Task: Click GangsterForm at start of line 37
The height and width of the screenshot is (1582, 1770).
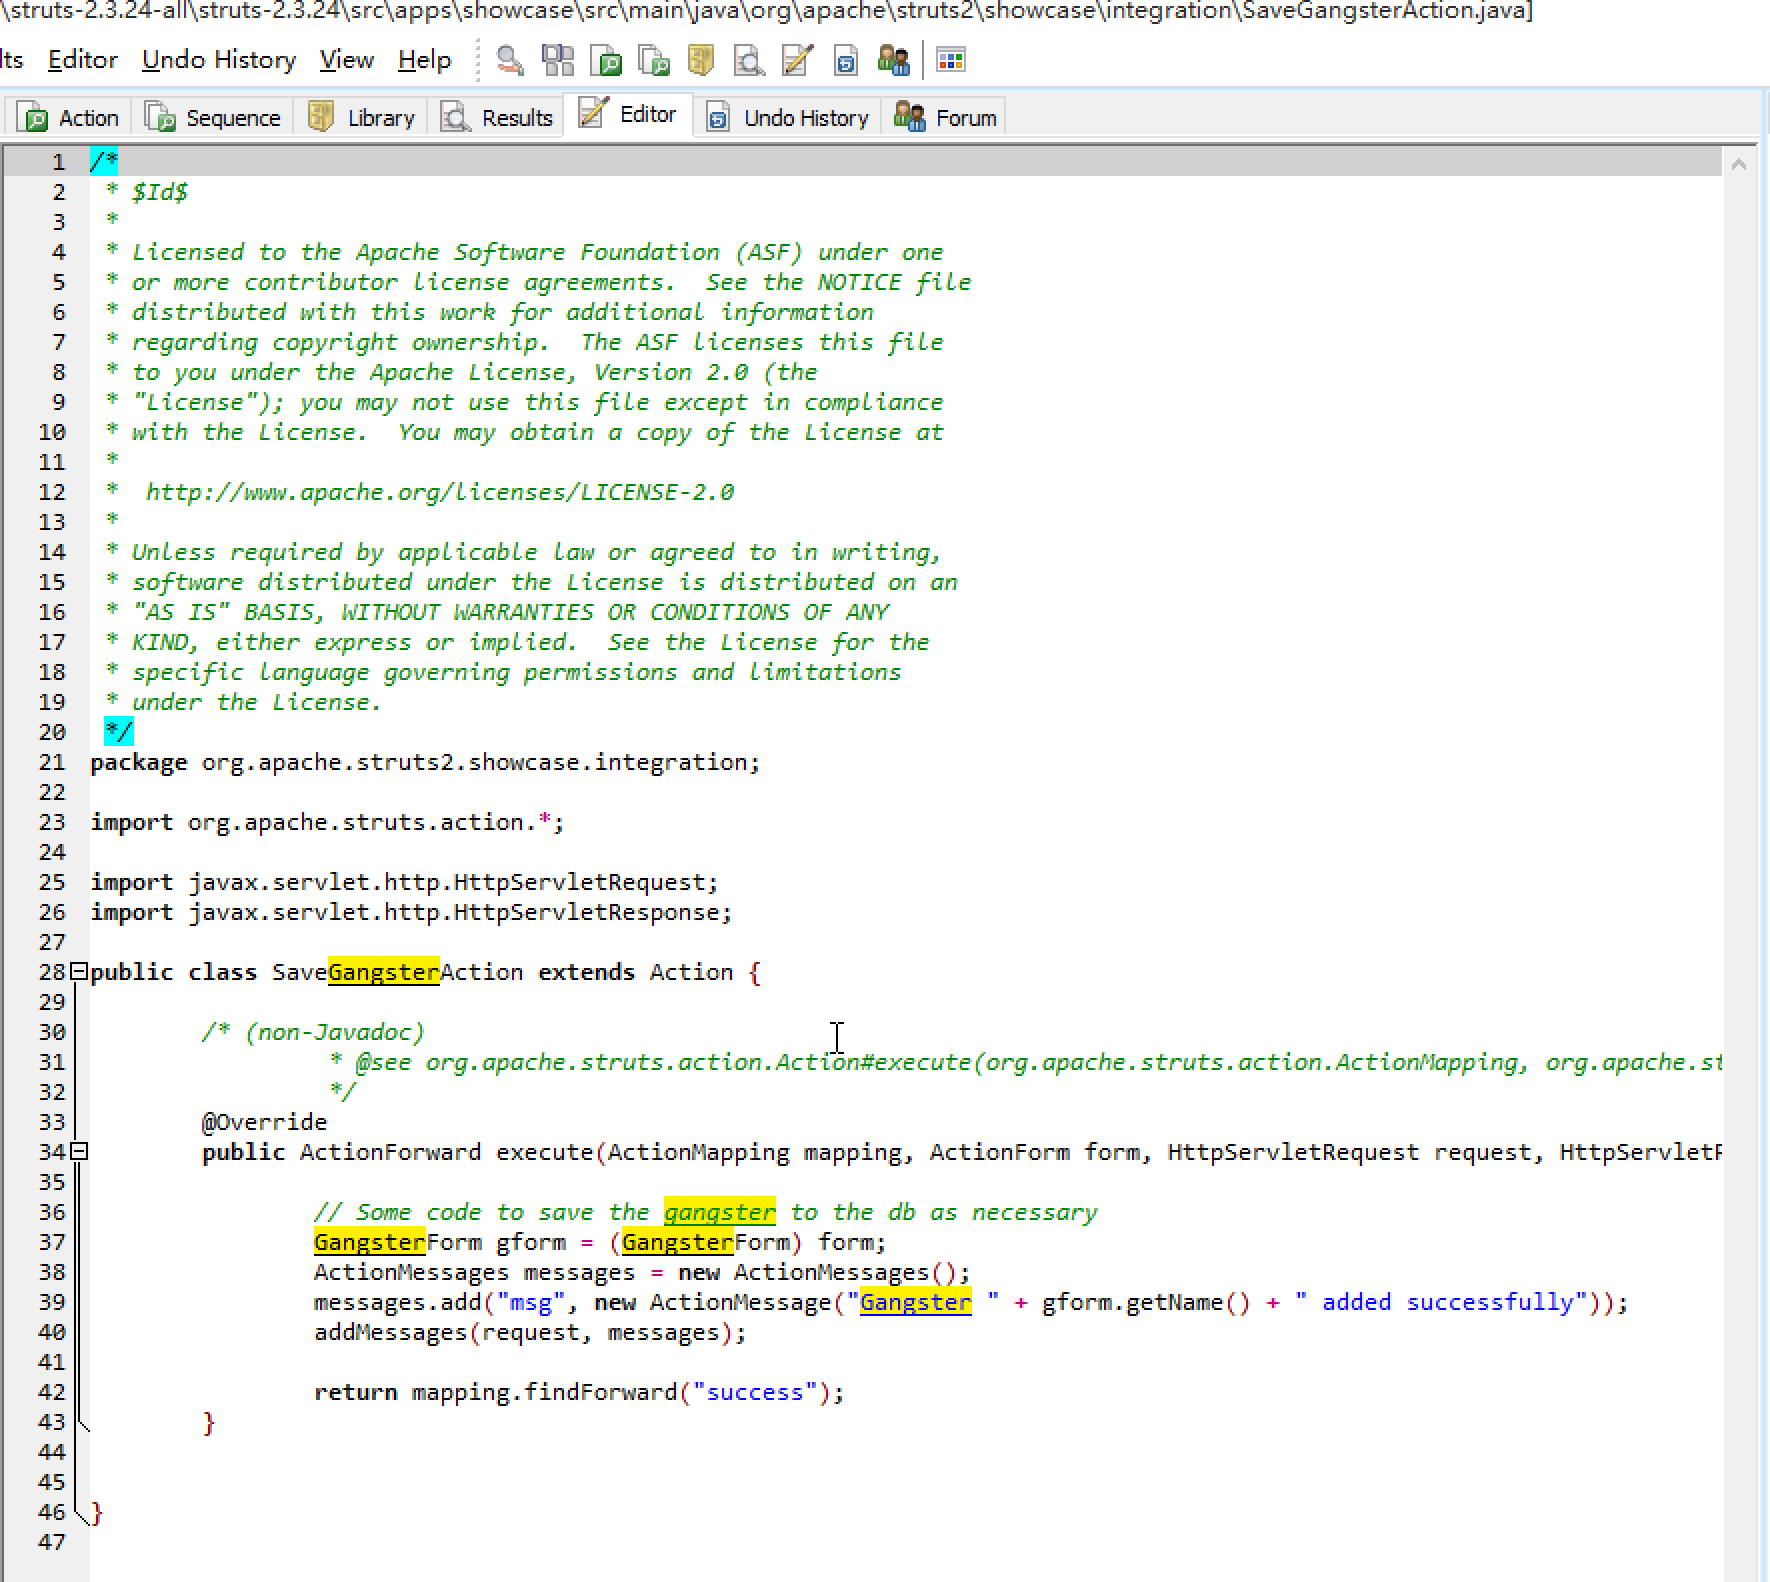Action: [x=397, y=1242]
